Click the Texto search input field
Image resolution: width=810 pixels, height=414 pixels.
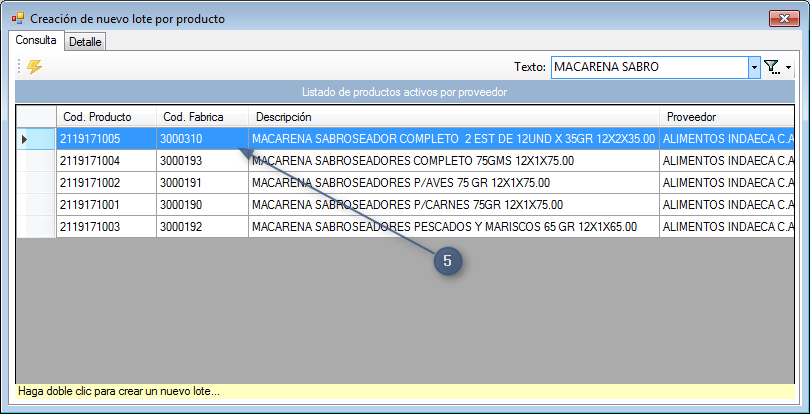(x=650, y=67)
